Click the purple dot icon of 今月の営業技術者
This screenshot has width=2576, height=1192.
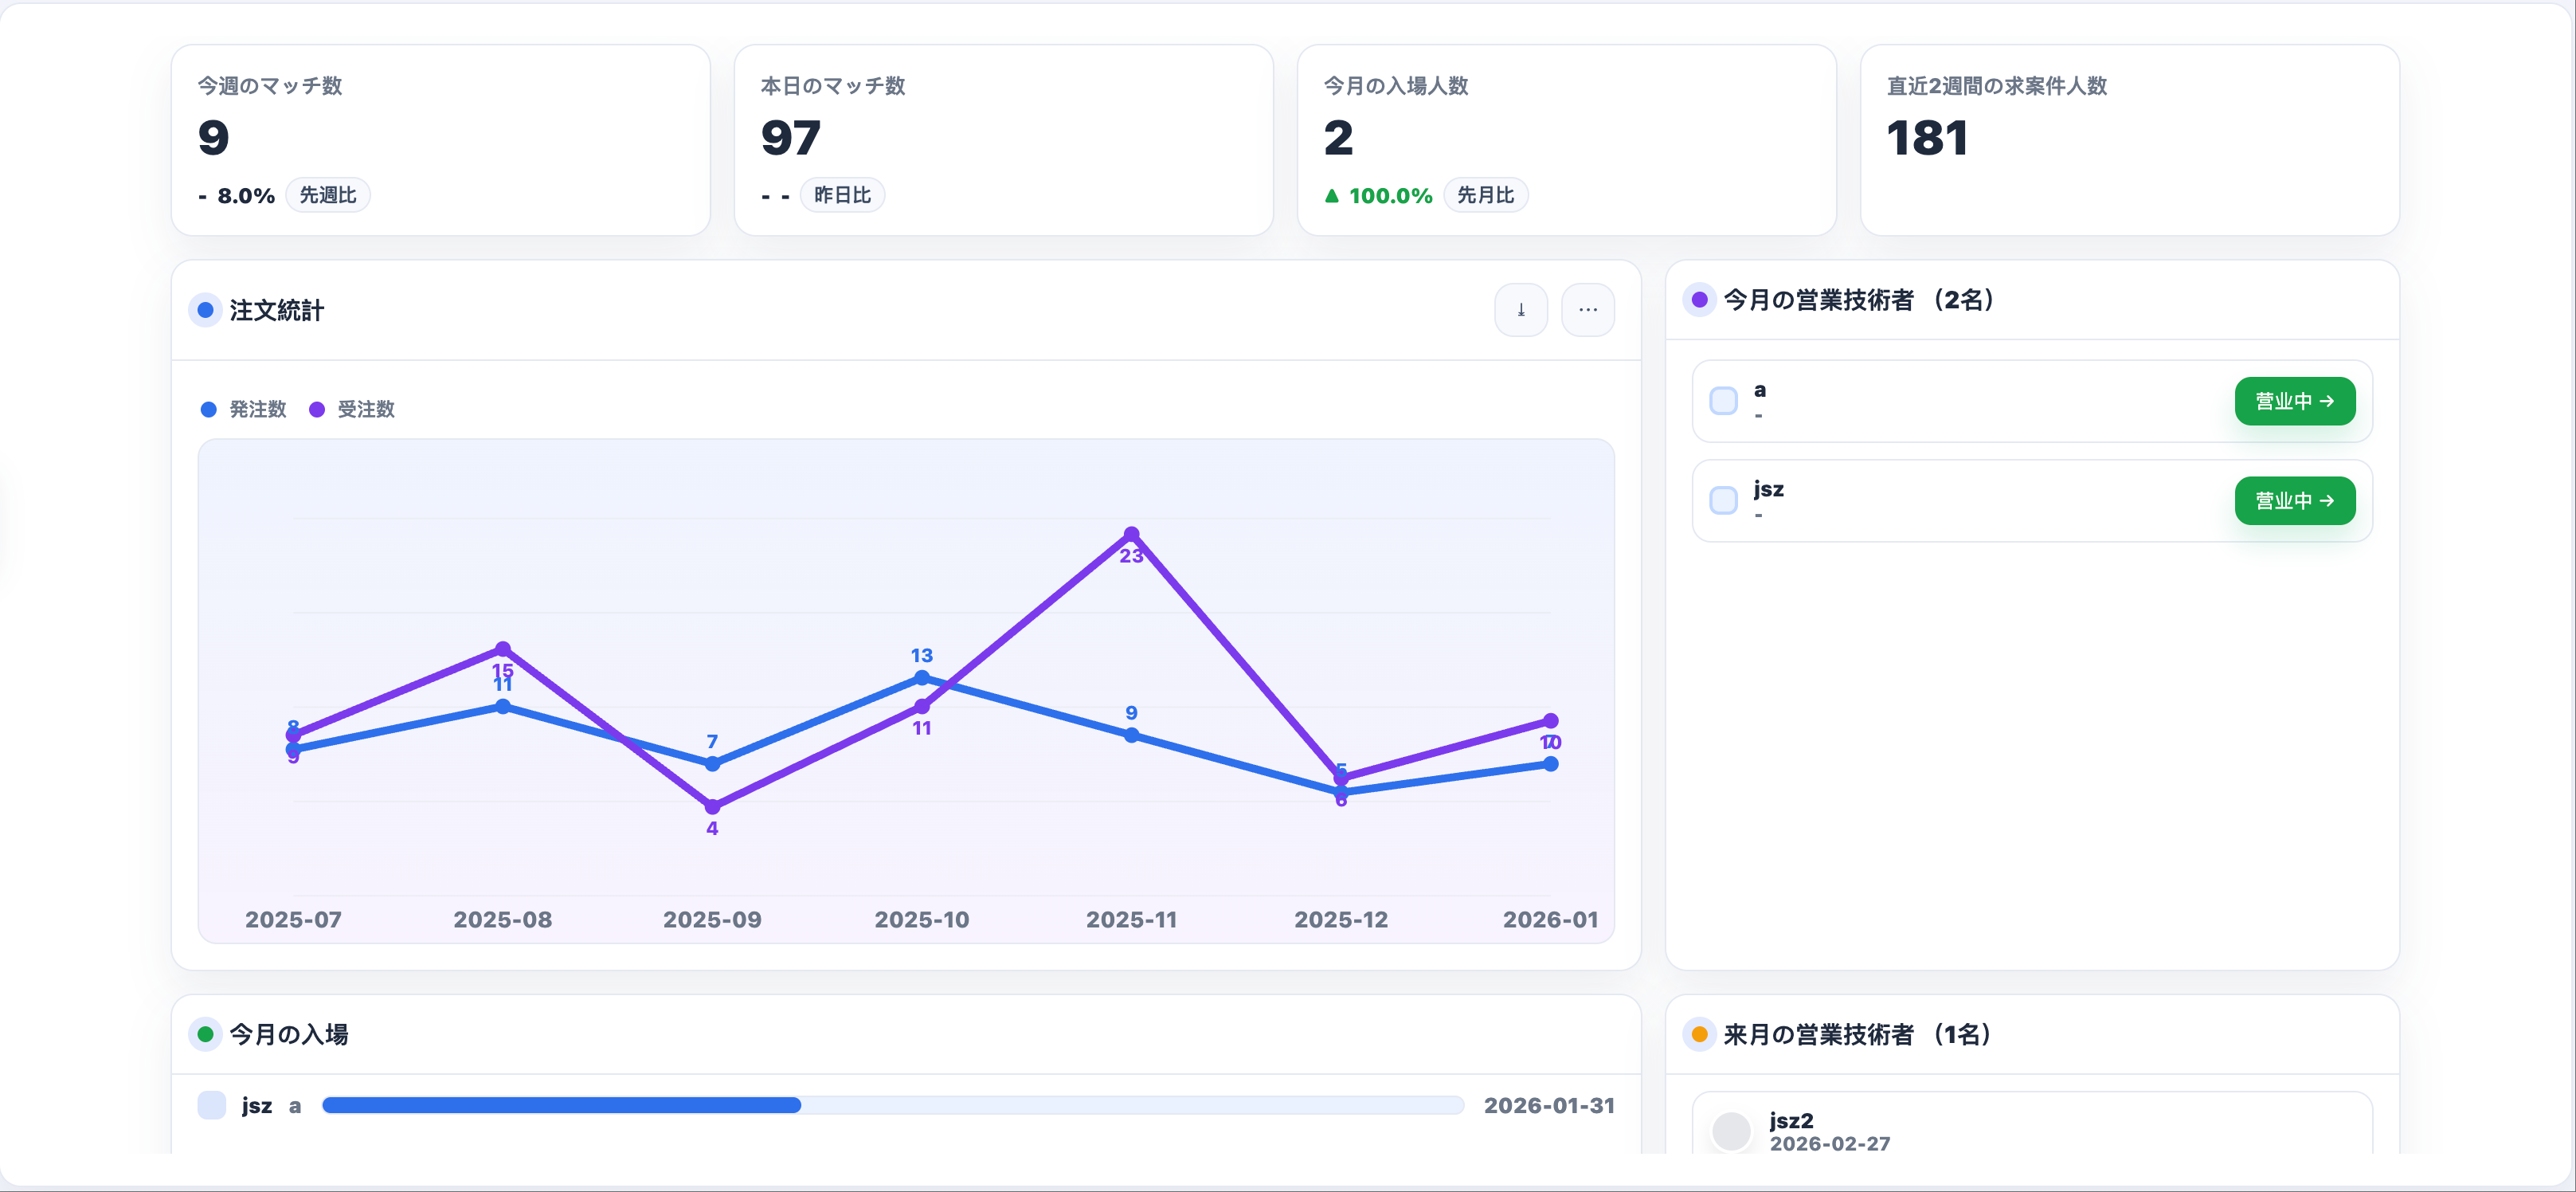tap(1699, 300)
